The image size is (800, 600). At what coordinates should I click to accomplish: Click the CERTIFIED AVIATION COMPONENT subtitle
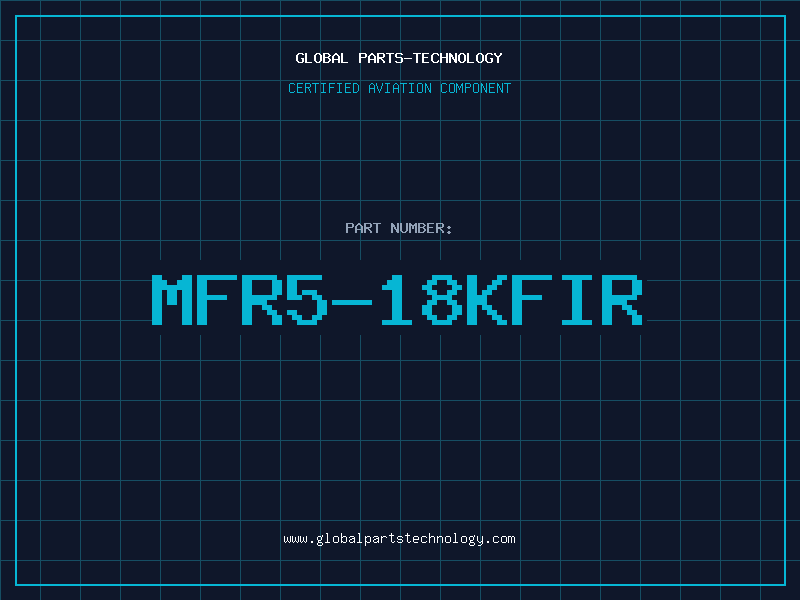click(x=399, y=88)
